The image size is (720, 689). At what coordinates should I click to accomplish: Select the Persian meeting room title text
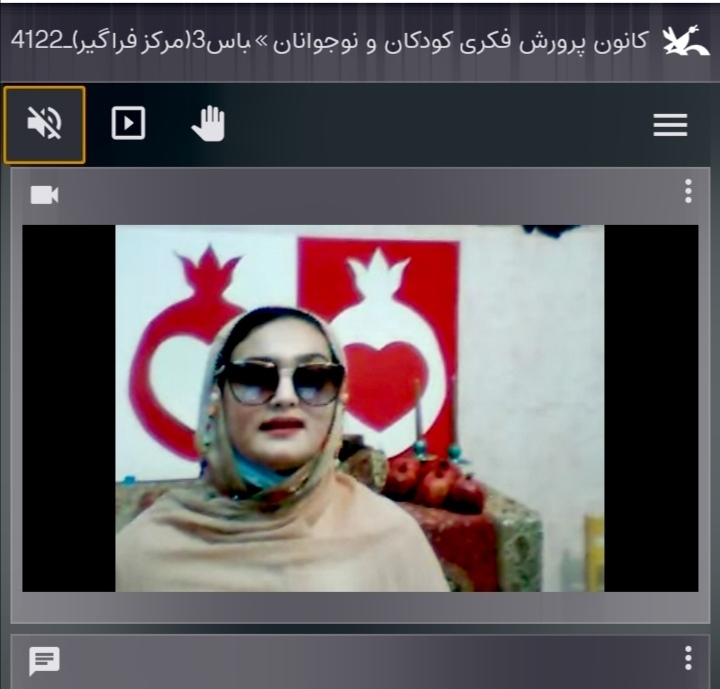pyautogui.click(x=400, y=42)
